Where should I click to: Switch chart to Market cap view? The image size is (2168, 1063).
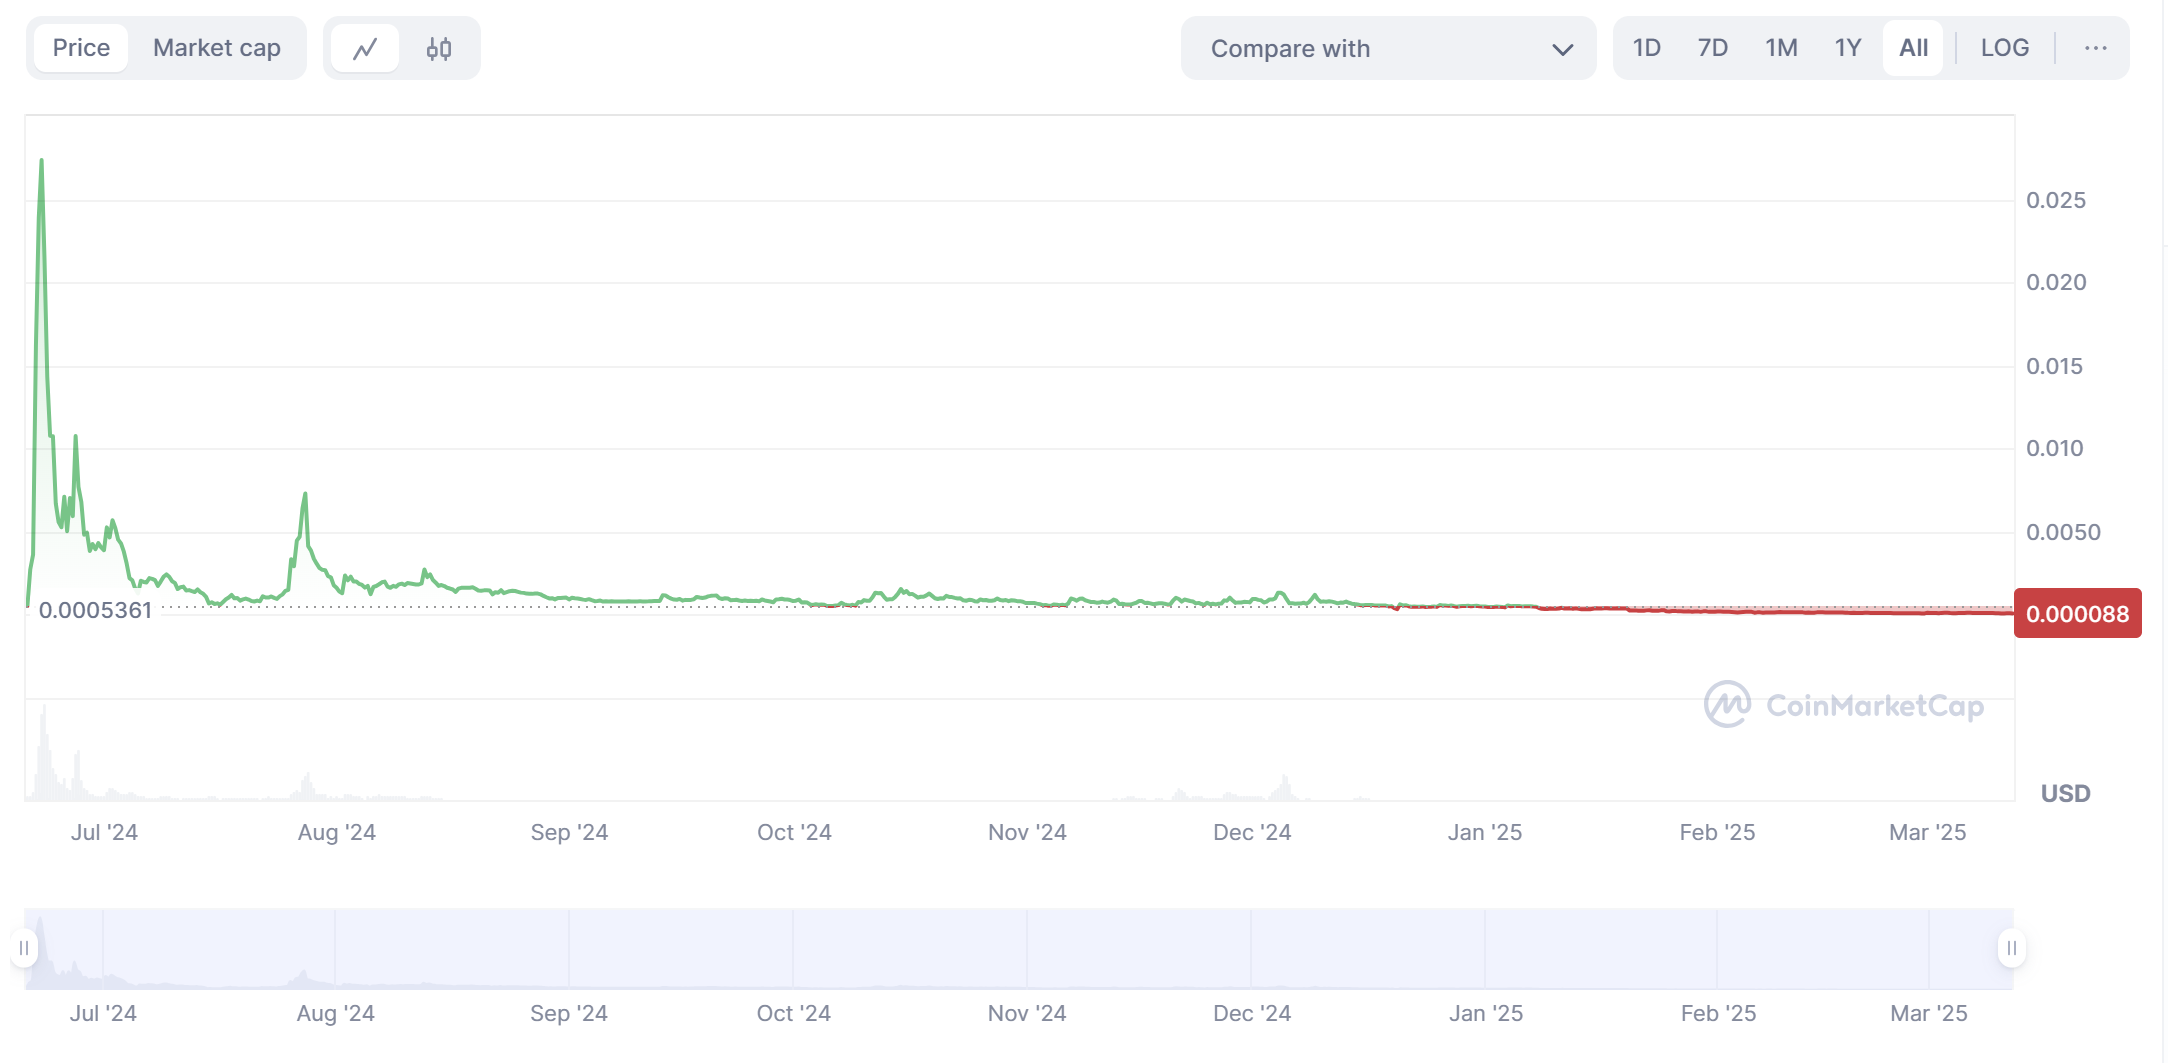(x=216, y=48)
